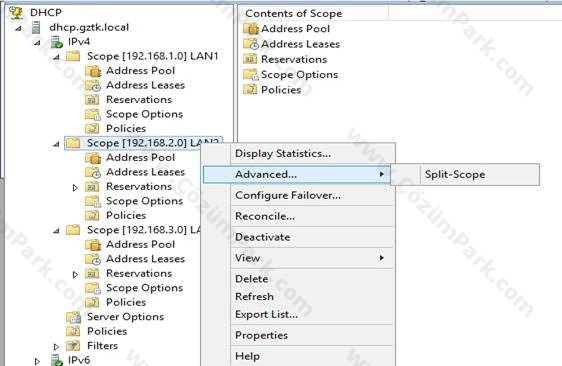Image resolution: width=562 pixels, height=366 pixels.
Task: Open the Advanced... submenu entry
Action: [297, 175]
